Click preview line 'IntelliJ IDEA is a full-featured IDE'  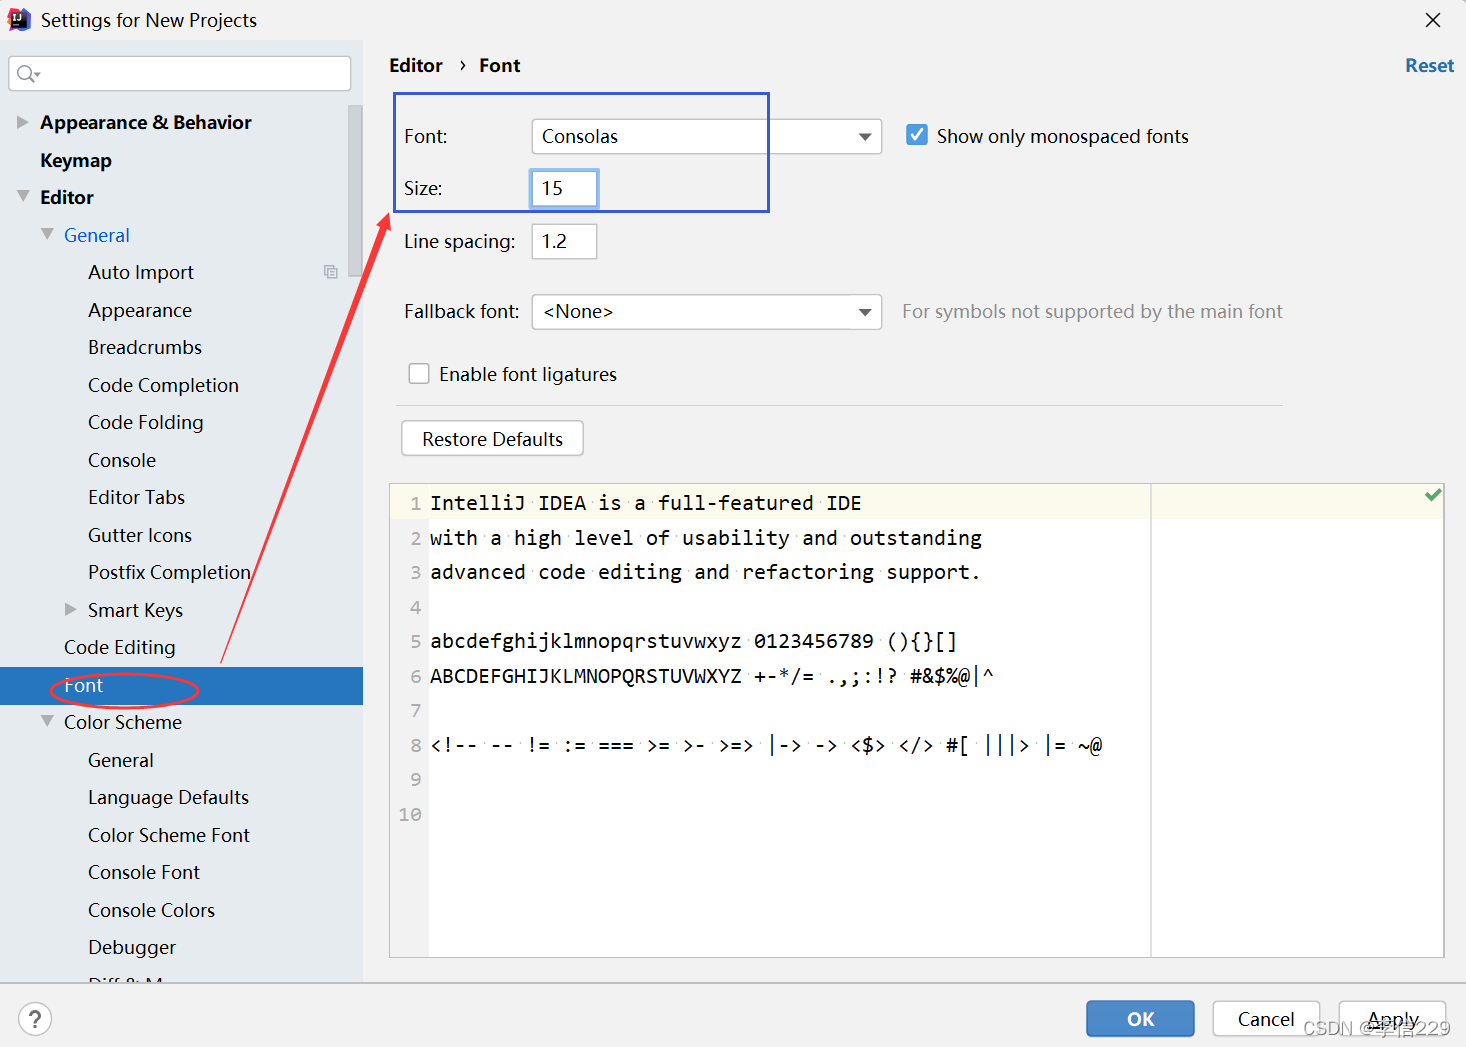click(x=646, y=503)
